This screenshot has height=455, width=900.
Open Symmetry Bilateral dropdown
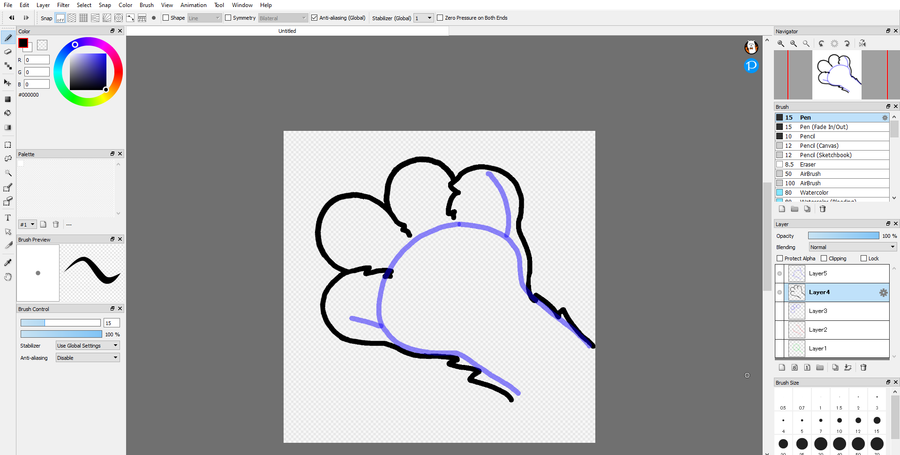283,18
